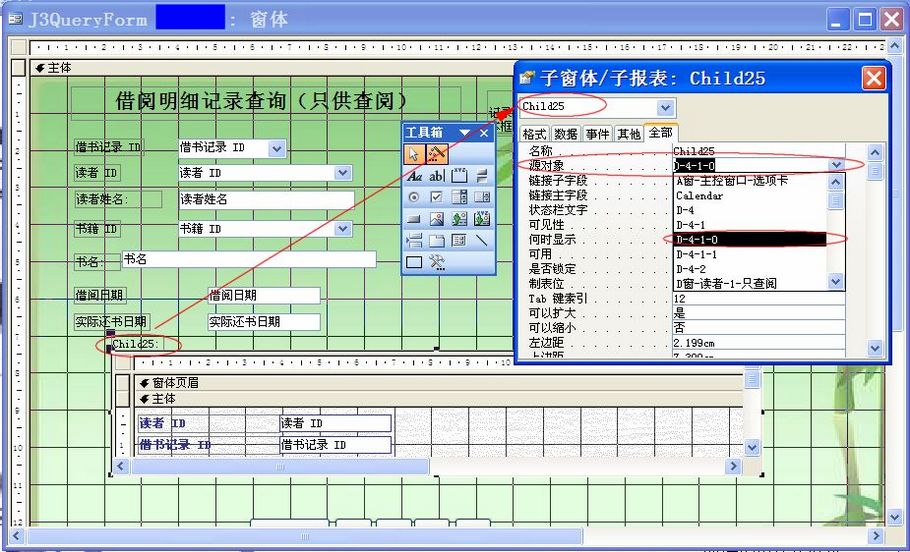Click the 窗体页眉 section bar in subform
910x552 pixels.
pyautogui.click(x=438, y=383)
